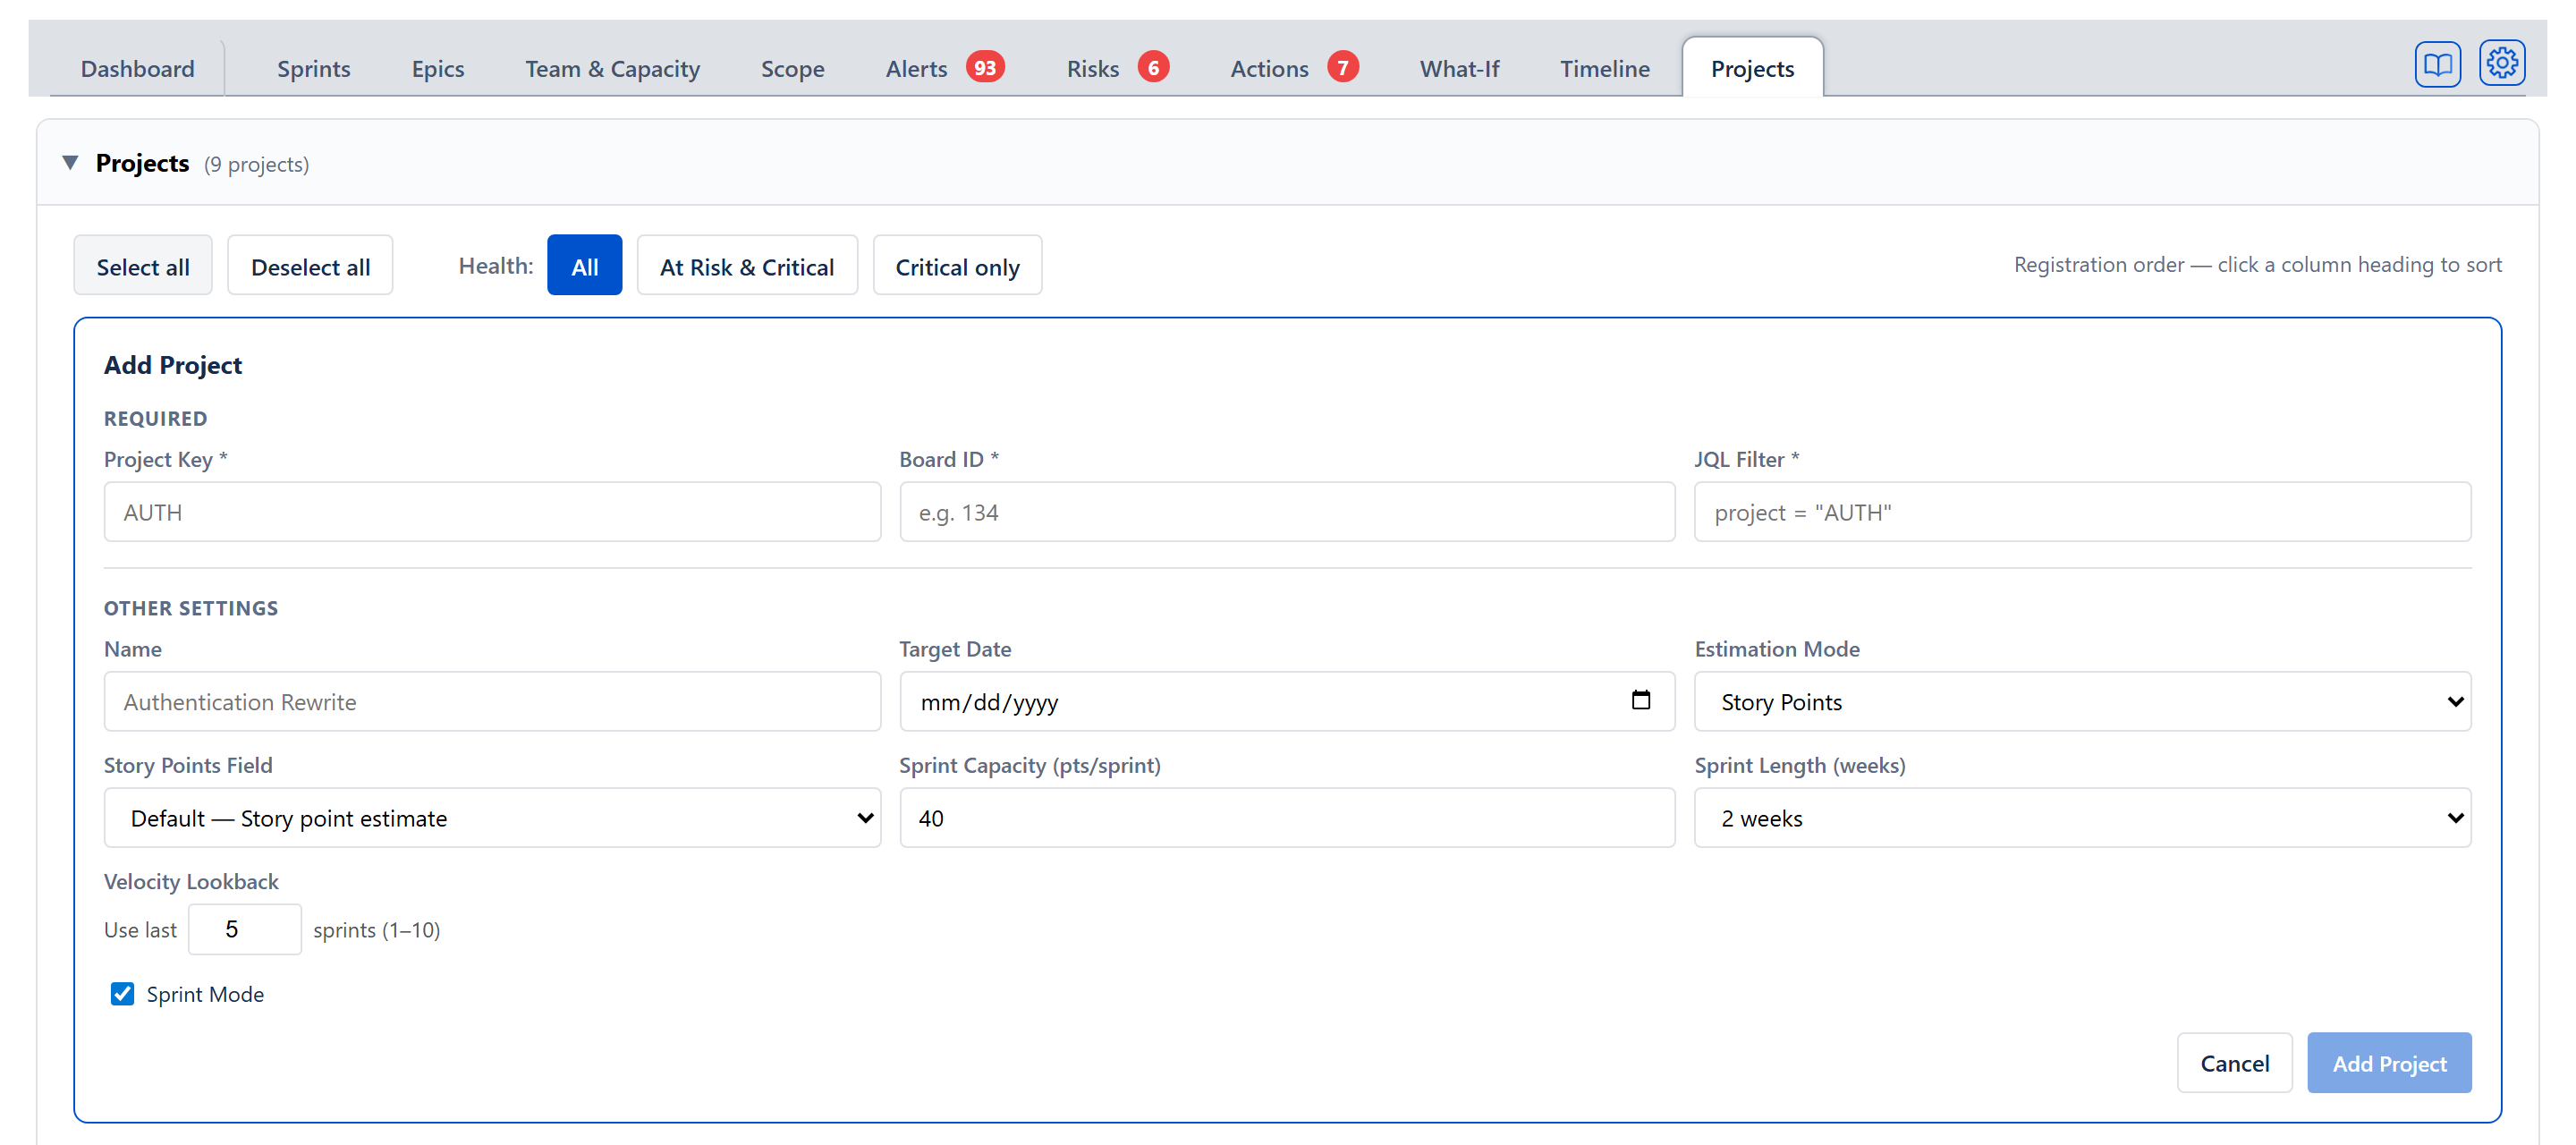
Task: Open the Scope tab
Action: point(792,68)
